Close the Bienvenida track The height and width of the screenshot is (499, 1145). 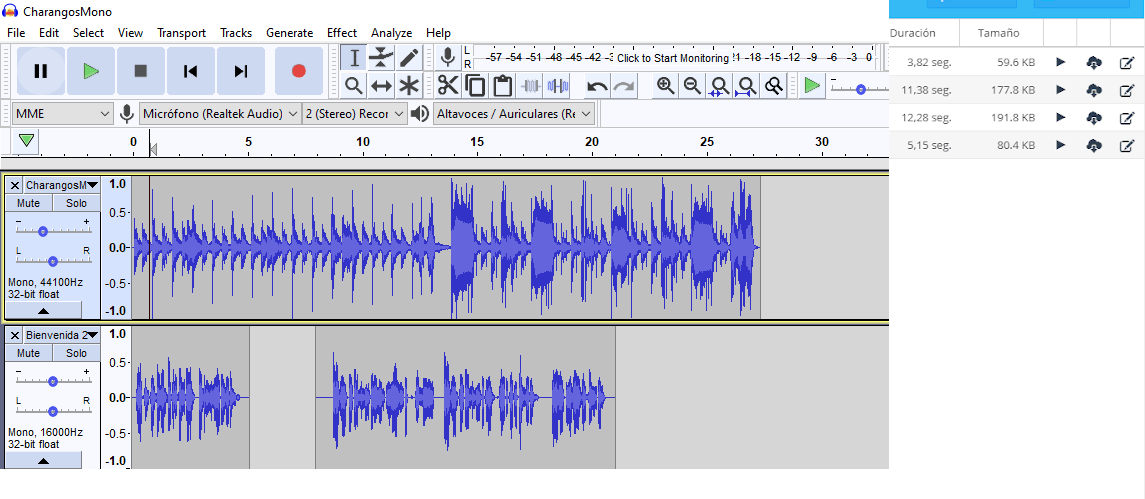point(15,335)
